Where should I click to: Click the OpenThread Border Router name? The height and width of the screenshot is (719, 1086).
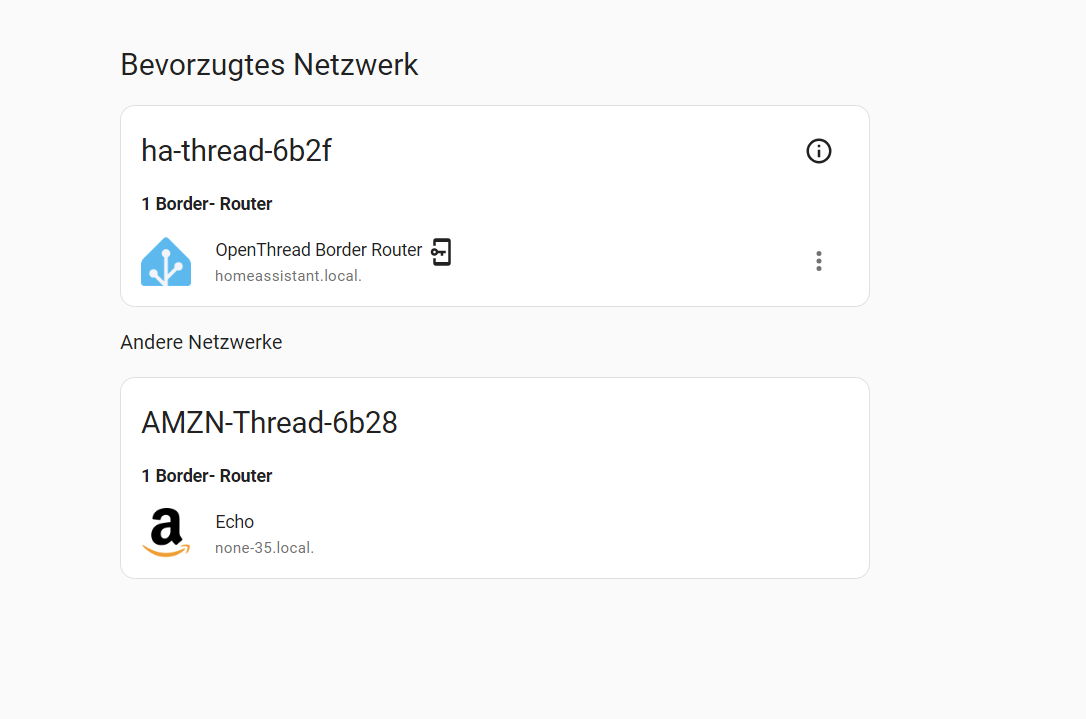tap(319, 250)
